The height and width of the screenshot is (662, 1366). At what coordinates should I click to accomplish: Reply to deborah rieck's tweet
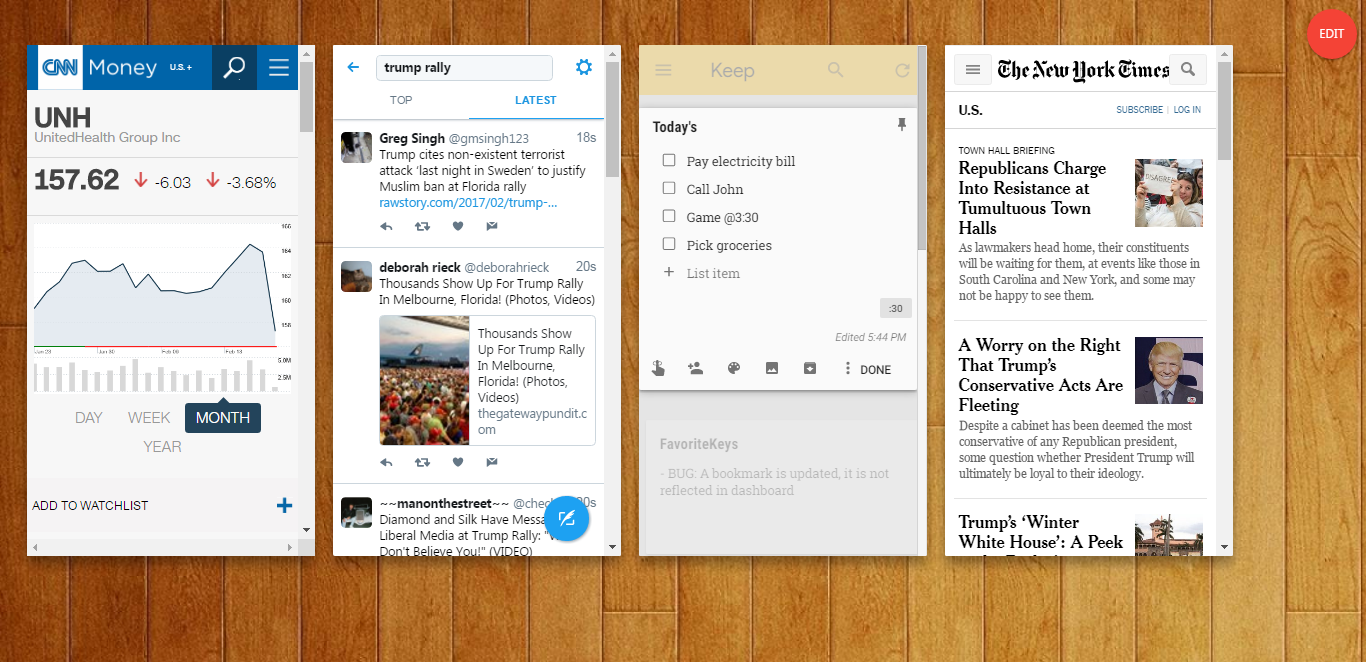tap(387, 462)
